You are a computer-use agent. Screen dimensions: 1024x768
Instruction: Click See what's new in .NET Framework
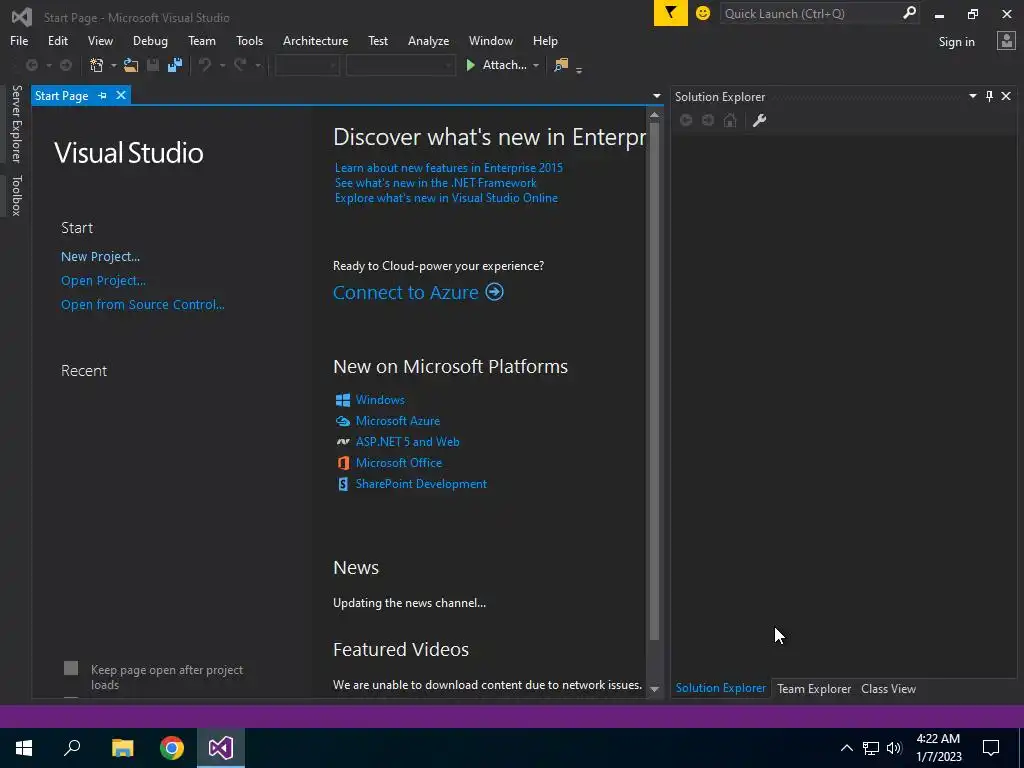coord(436,183)
